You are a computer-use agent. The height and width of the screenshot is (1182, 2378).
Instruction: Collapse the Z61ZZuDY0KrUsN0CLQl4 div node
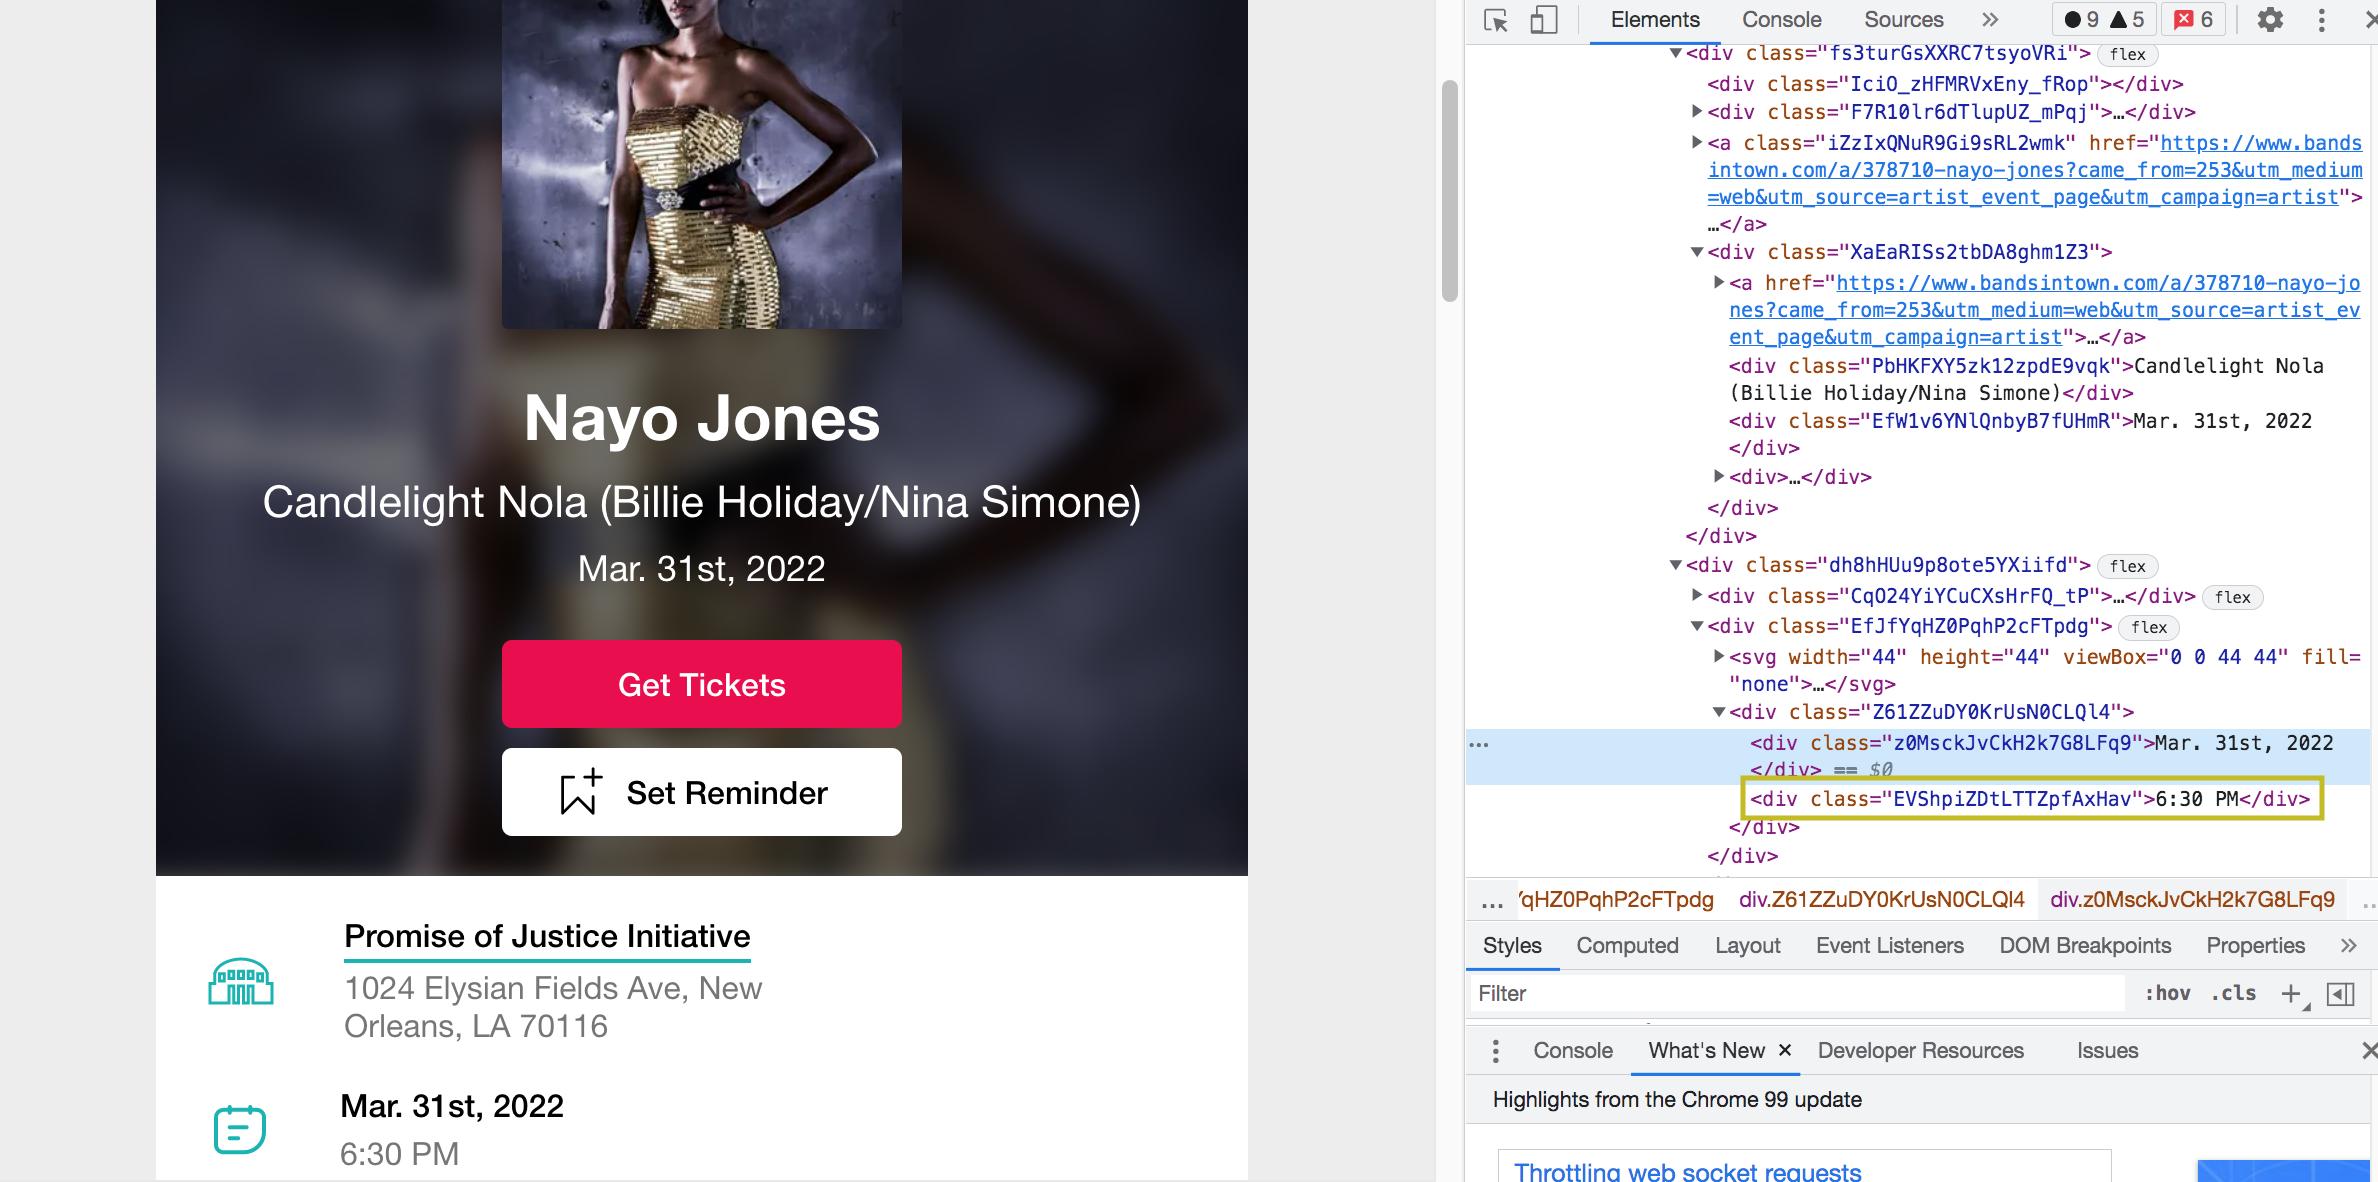tap(1718, 712)
